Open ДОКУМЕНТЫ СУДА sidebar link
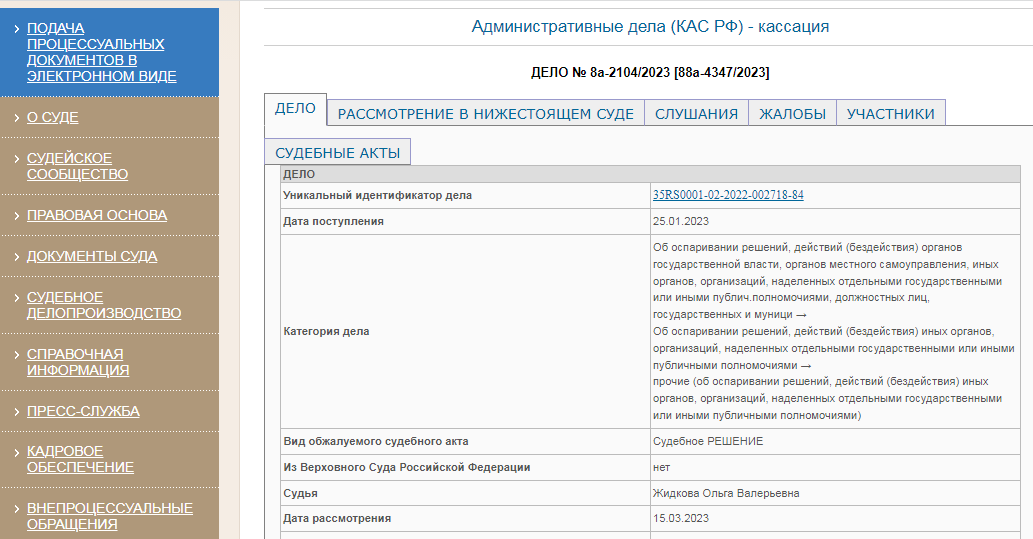Screen dimensions: 1033x539 [x=92, y=256]
